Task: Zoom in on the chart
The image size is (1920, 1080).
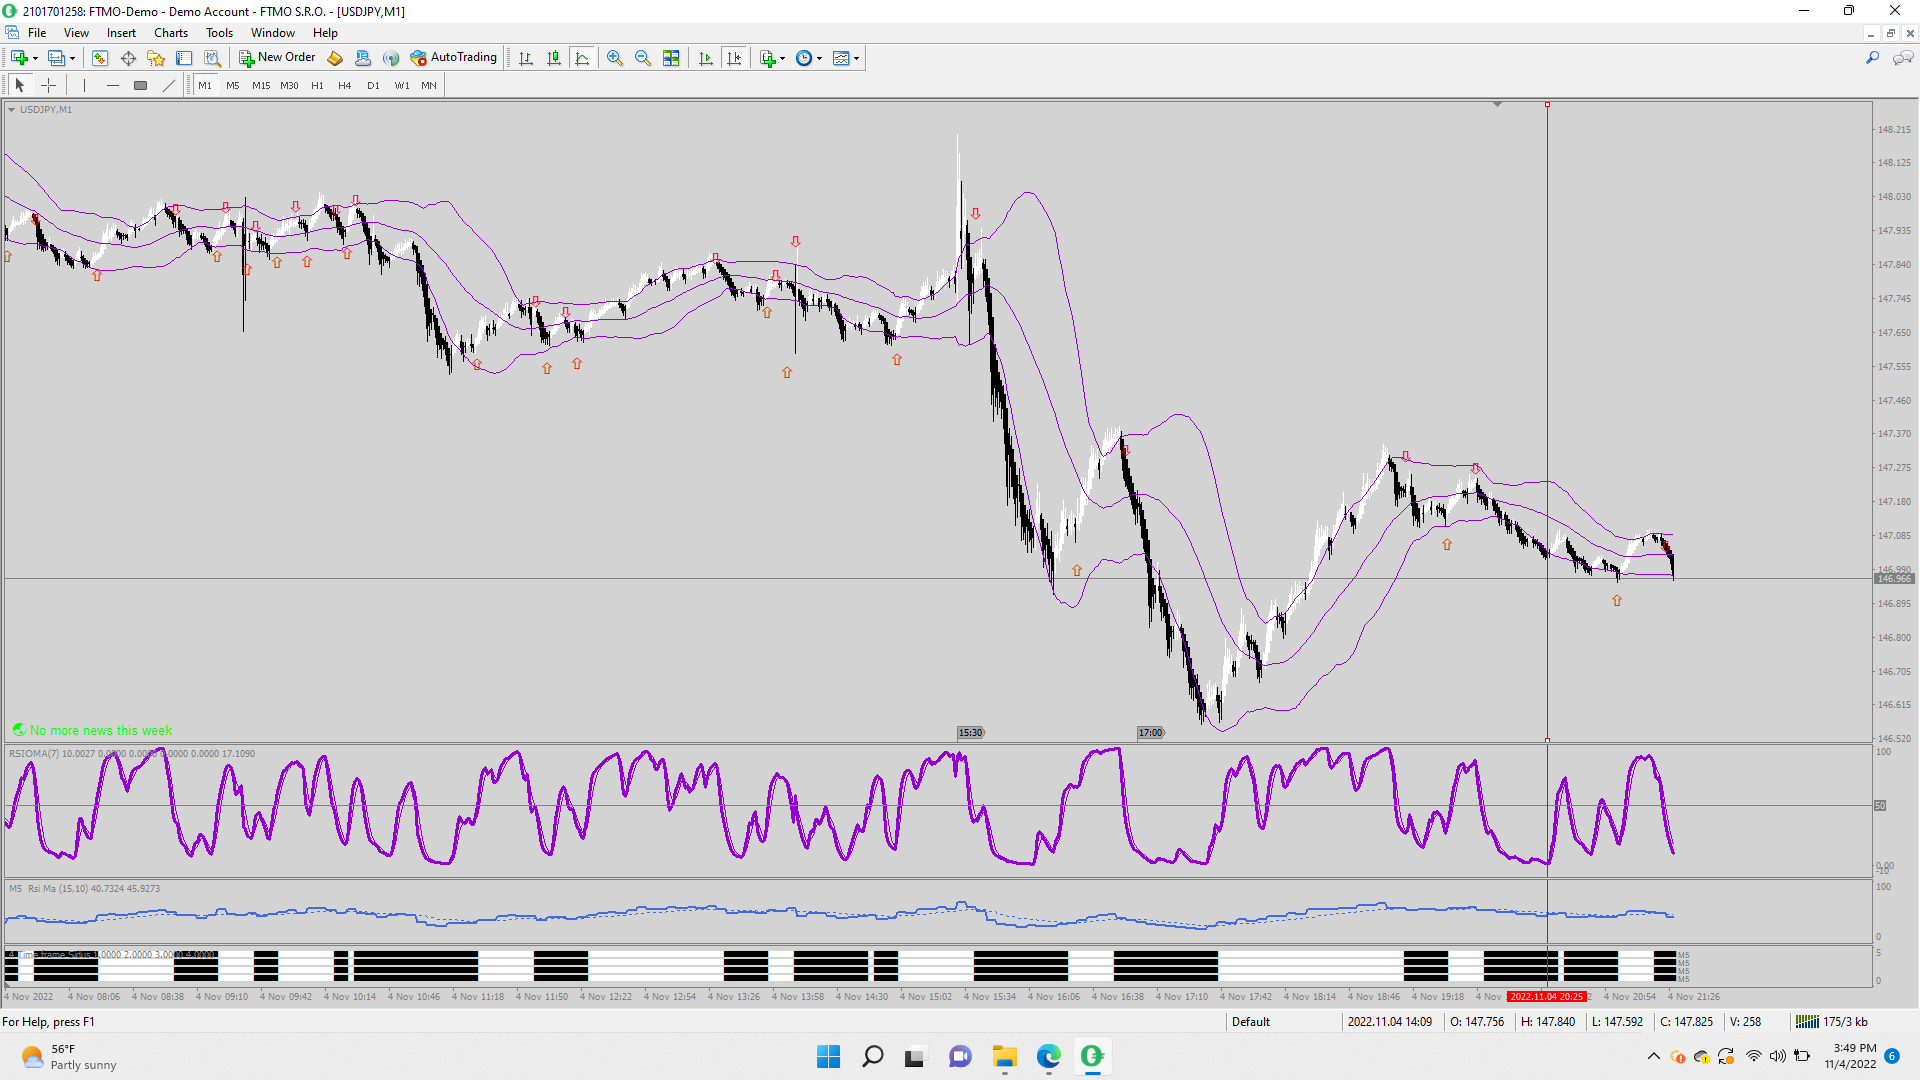Action: coord(615,58)
